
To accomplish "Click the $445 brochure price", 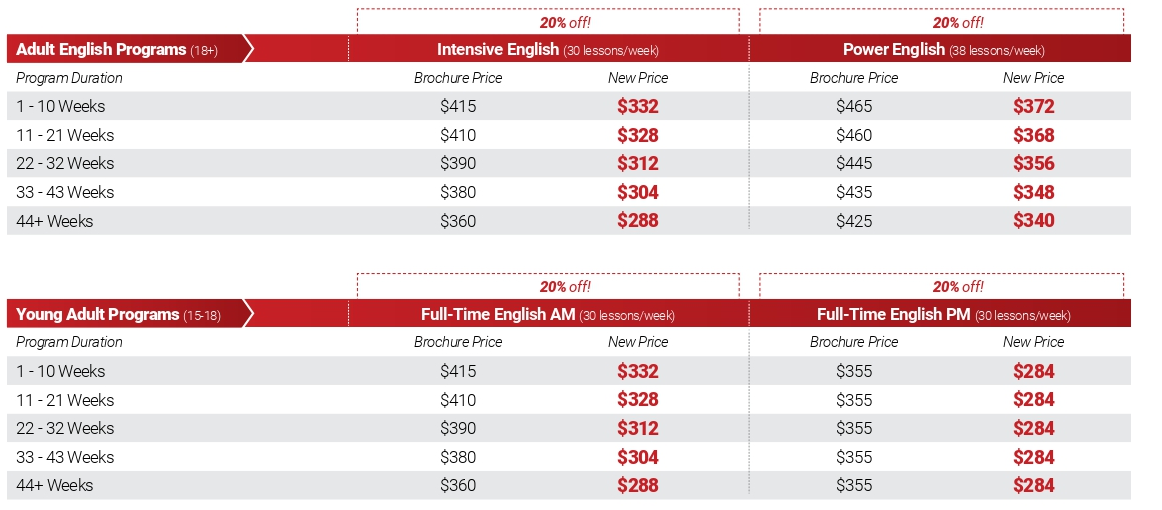I will pos(854,164).
